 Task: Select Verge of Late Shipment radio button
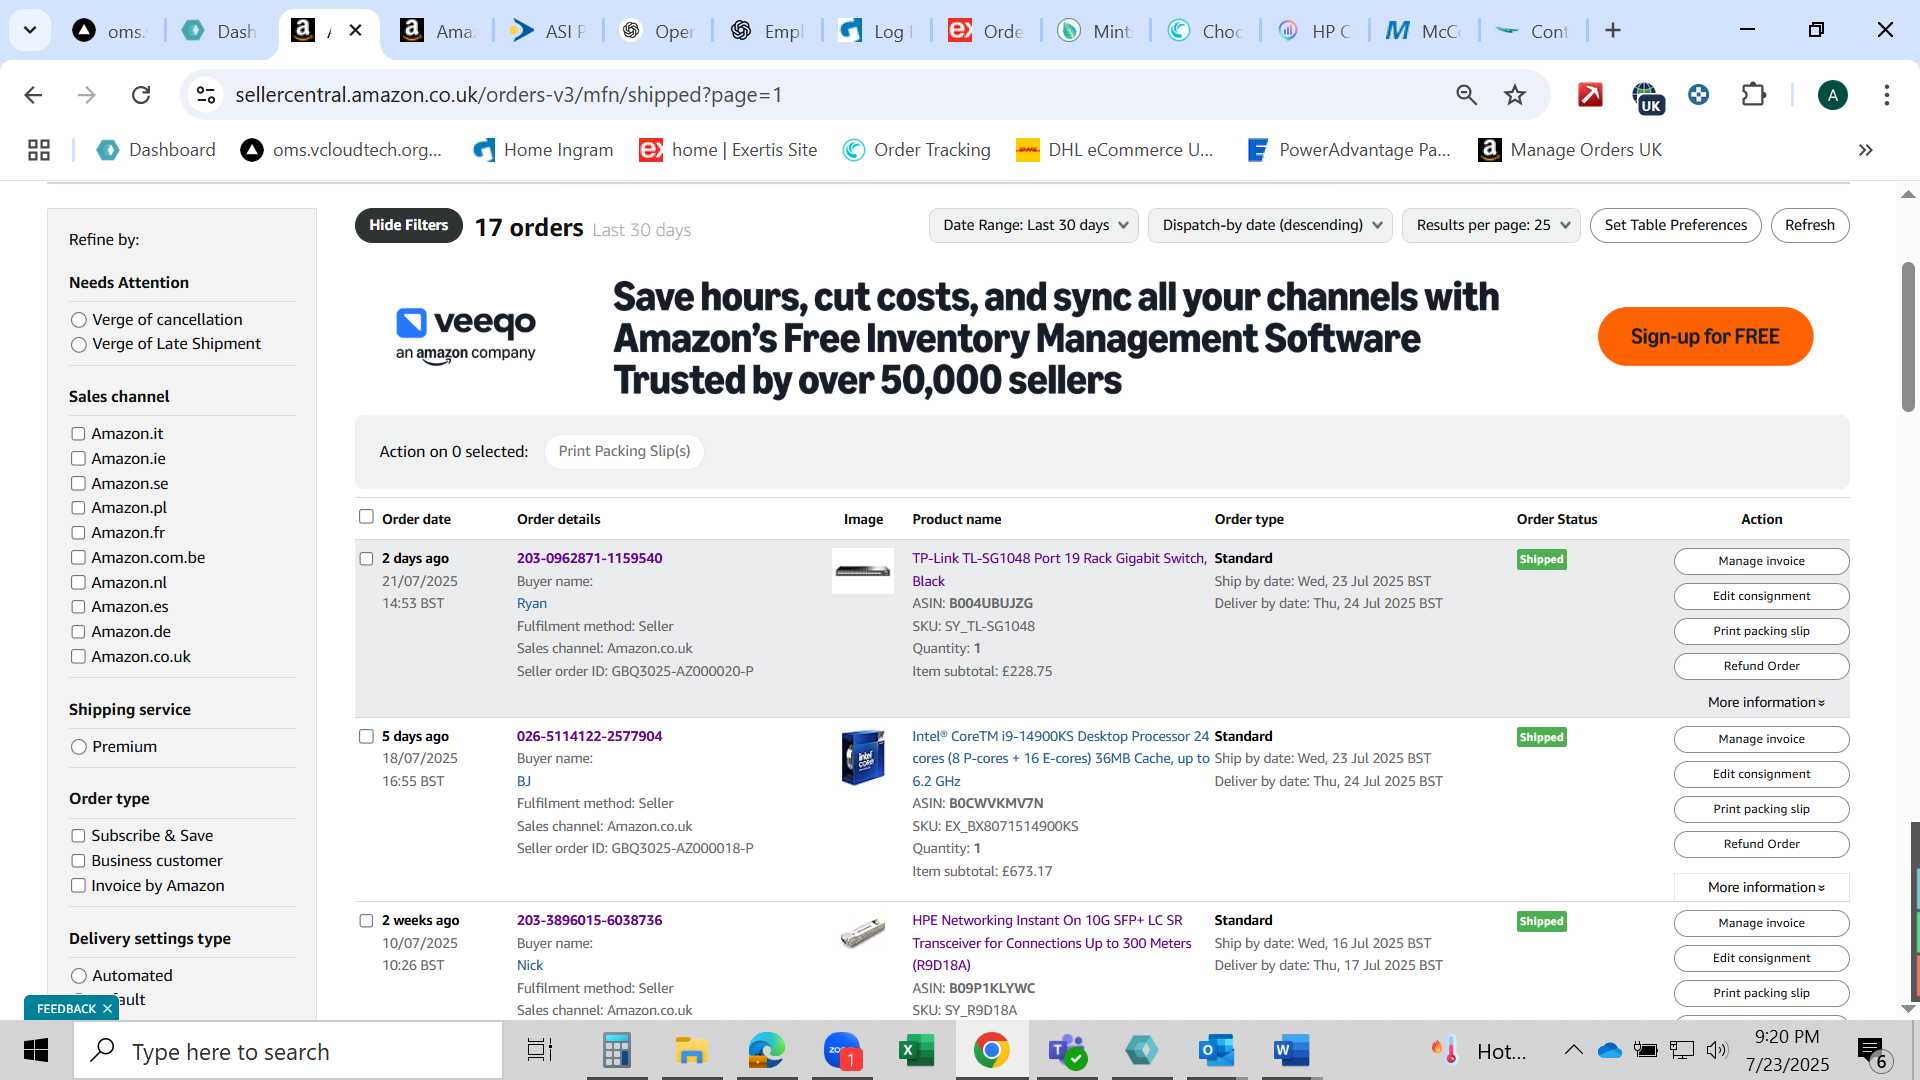79,345
